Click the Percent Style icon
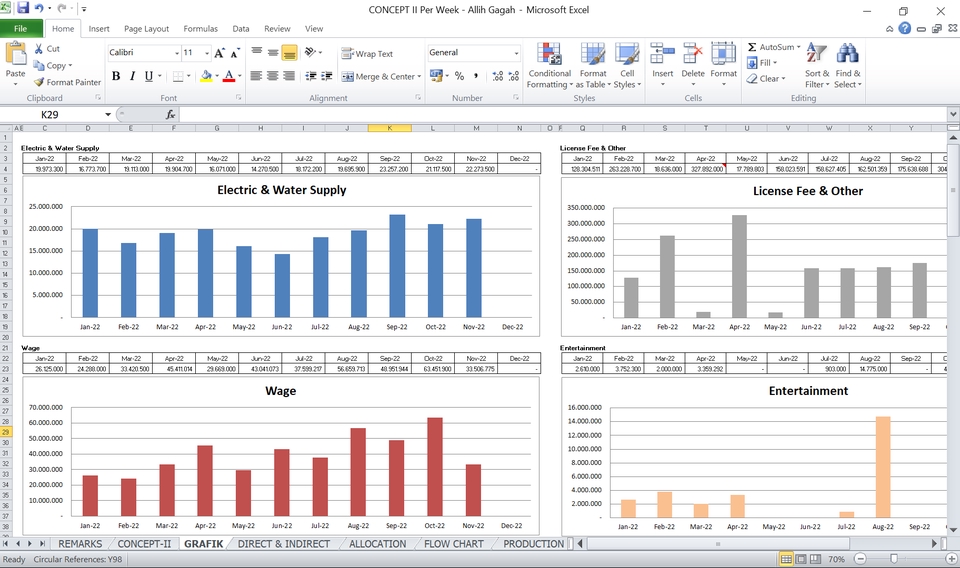The height and width of the screenshot is (568, 960). [459, 76]
